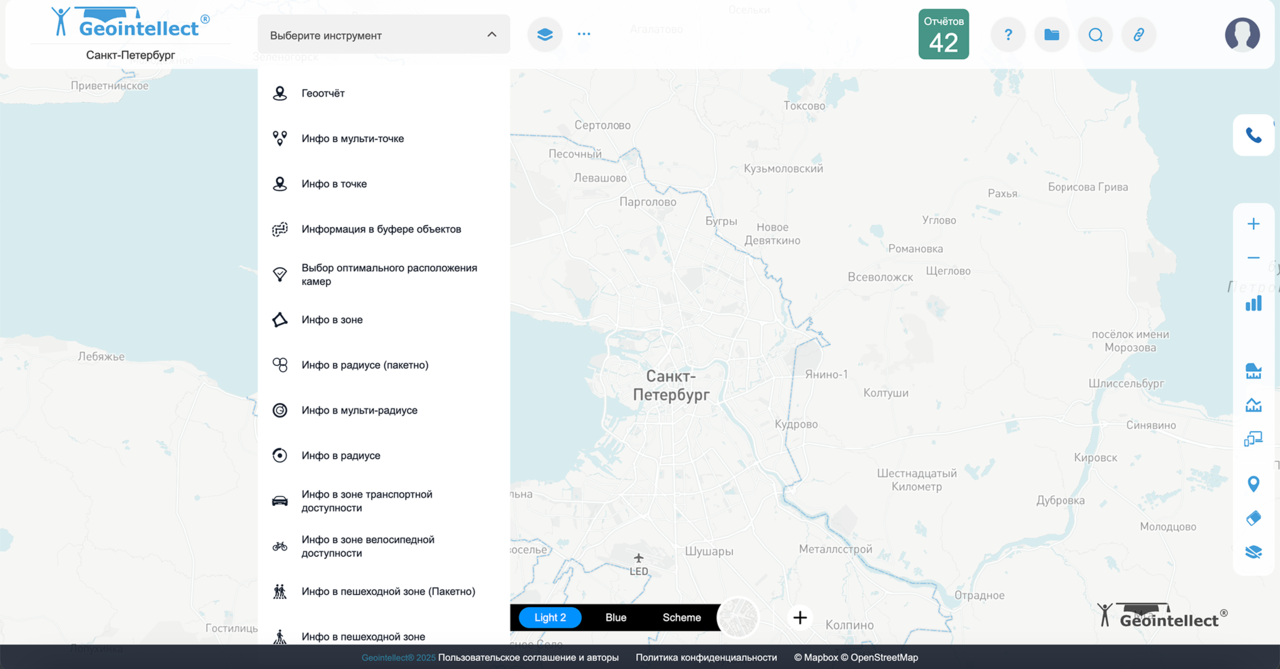1280x669 pixels.
Task: Collapse the 'Выберите инструмент' dropdown
Action: pos(491,35)
